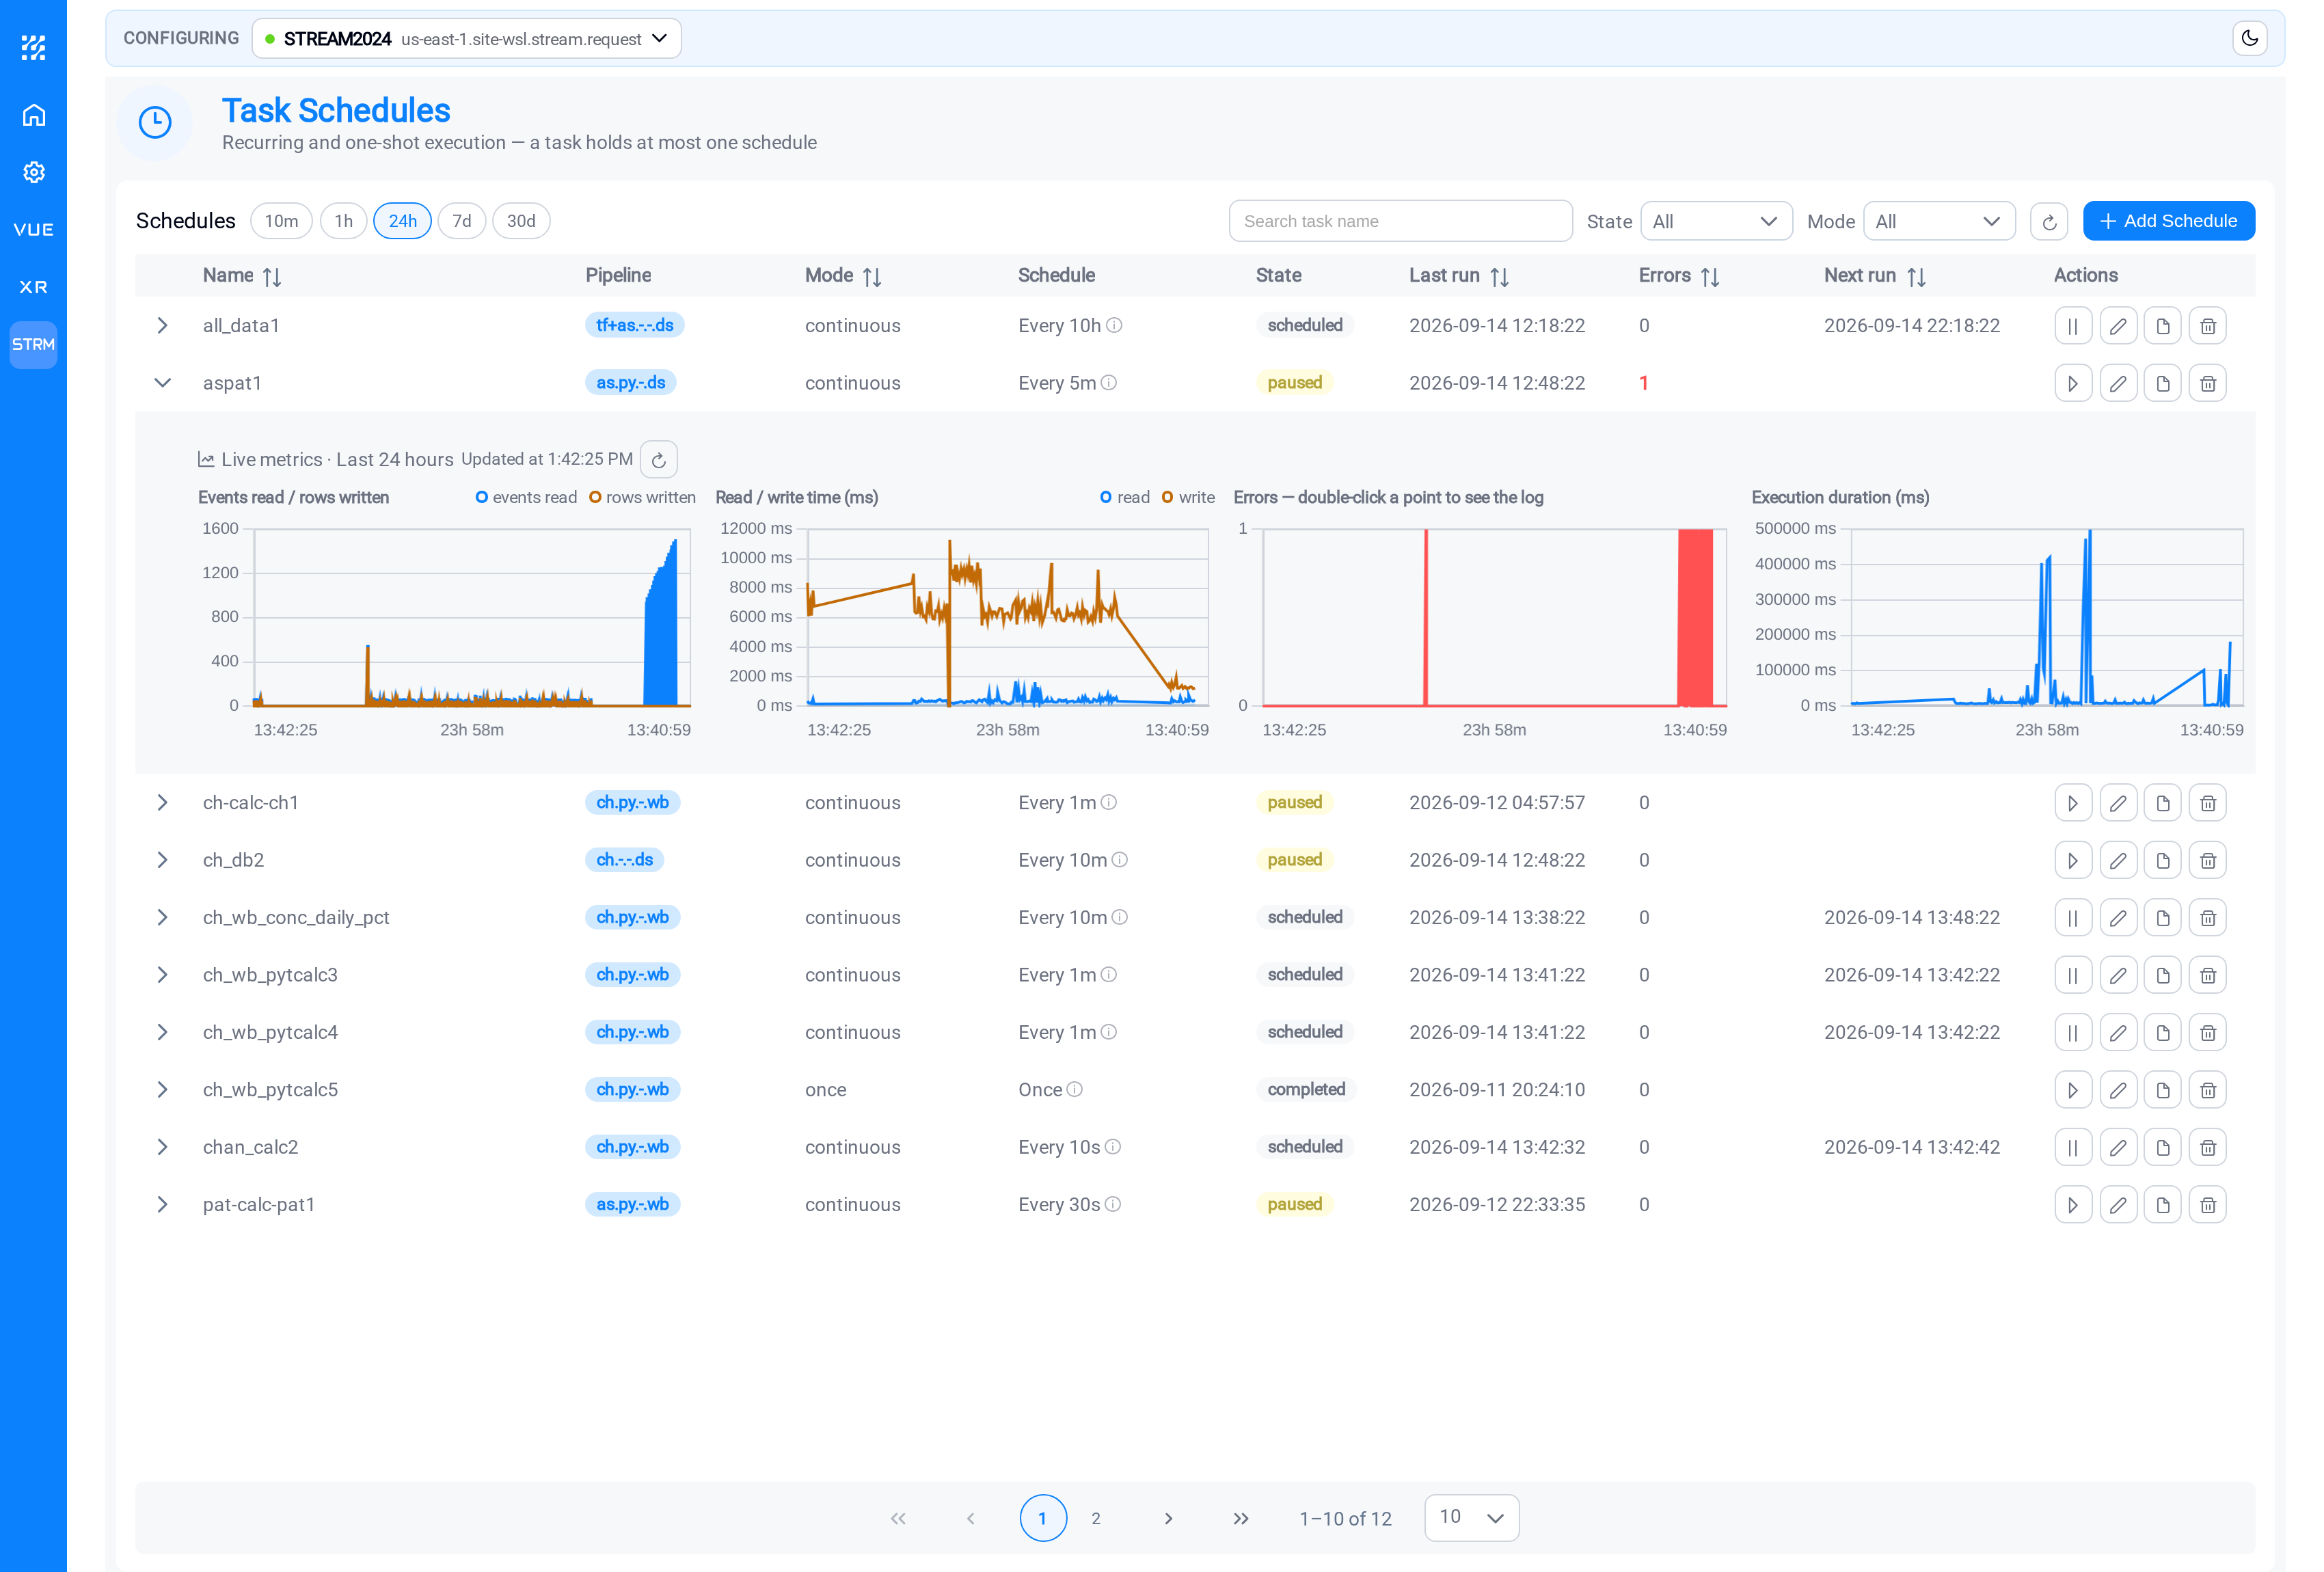Expand the ch_db2 row

pyautogui.click(x=162, y=860)
